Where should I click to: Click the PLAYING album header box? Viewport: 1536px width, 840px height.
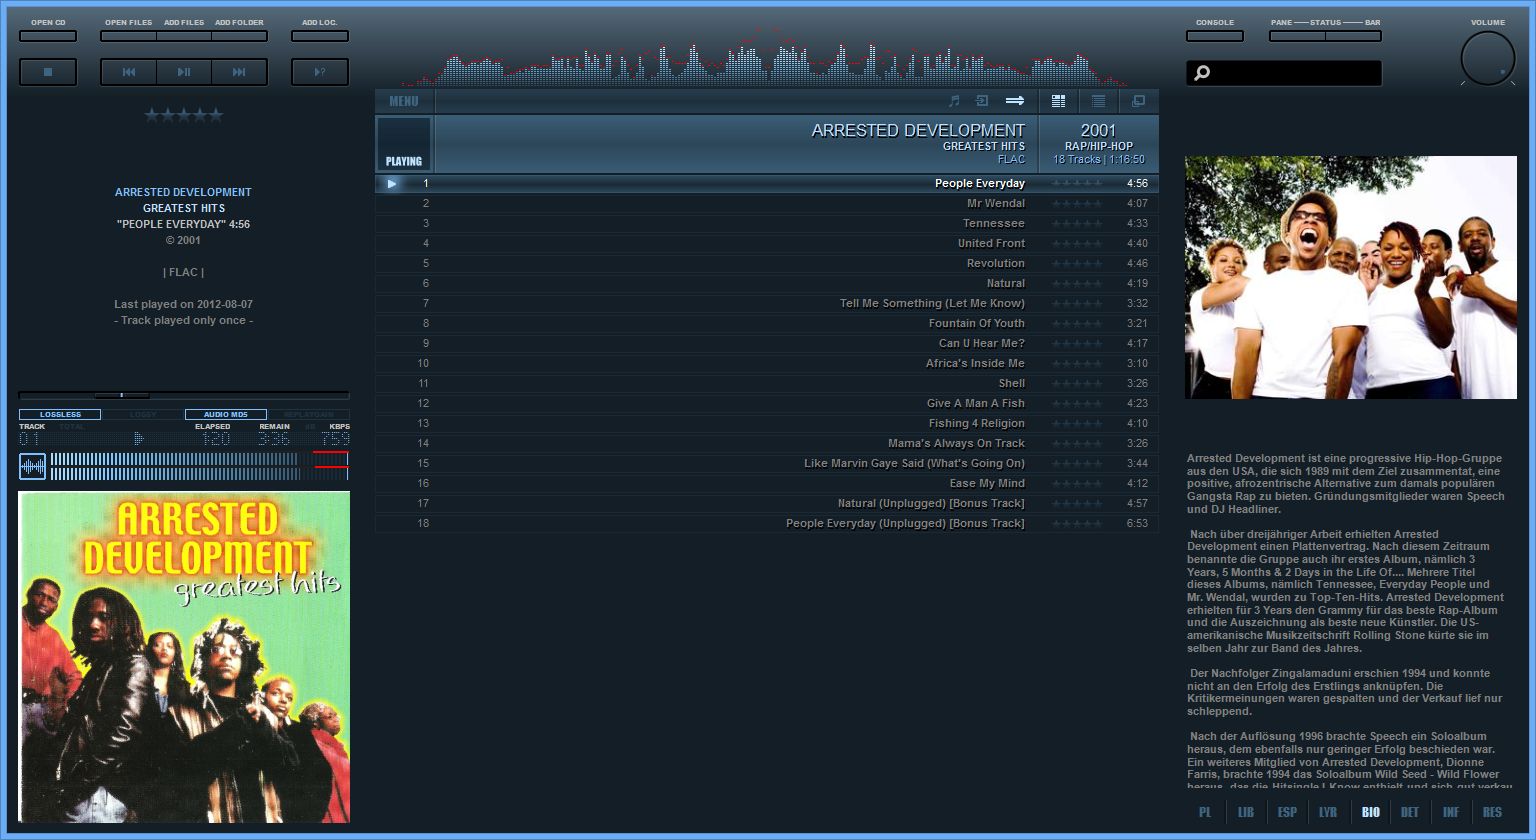tap(404, 144)
